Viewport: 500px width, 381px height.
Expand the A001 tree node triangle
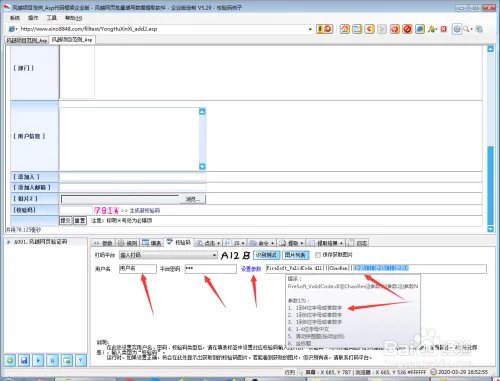point(8,242)
